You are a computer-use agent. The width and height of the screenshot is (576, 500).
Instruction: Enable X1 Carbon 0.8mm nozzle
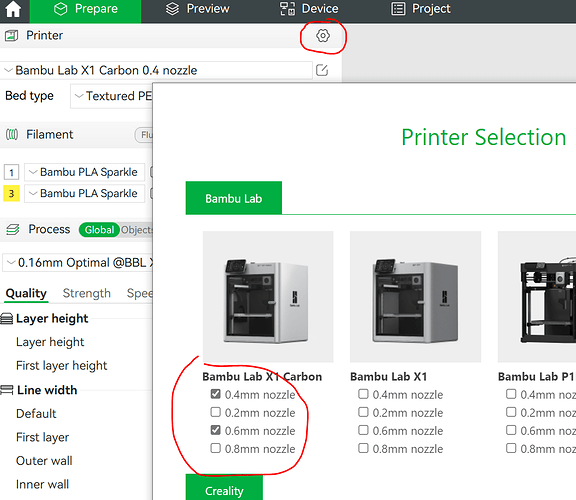pos(216,448)
